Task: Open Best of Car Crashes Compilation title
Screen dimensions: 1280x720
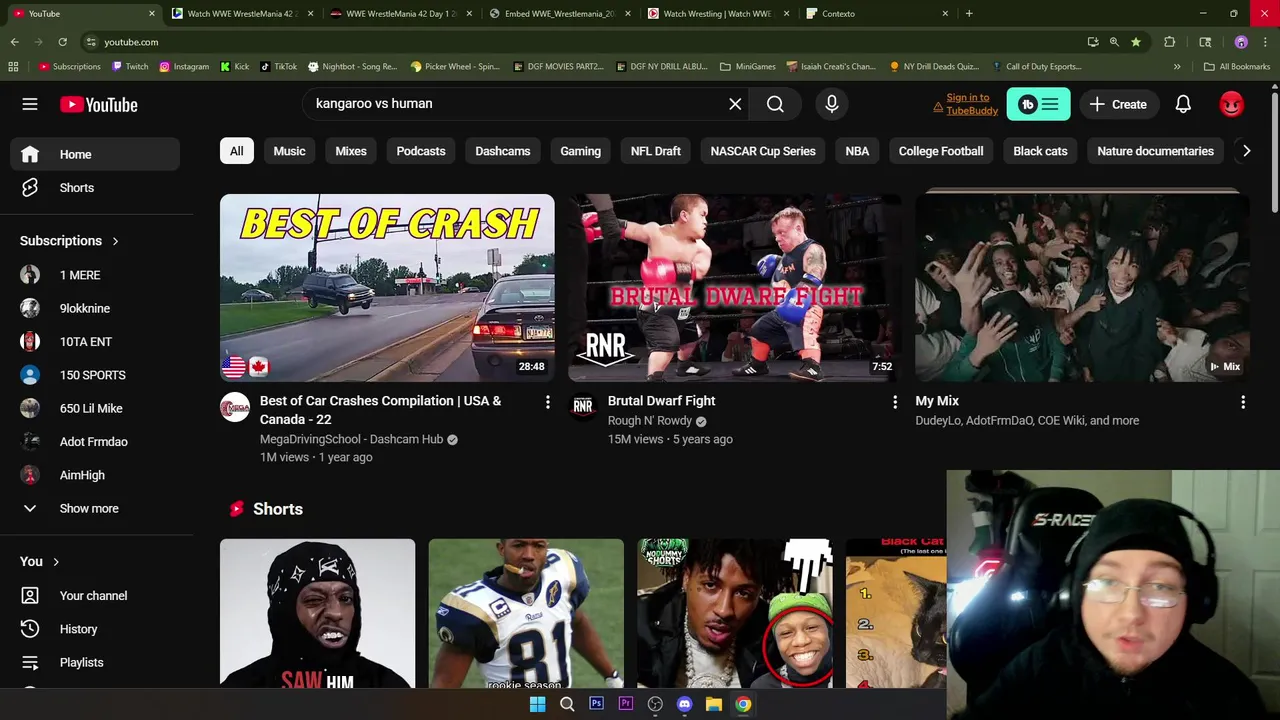Action: [380, 410]
